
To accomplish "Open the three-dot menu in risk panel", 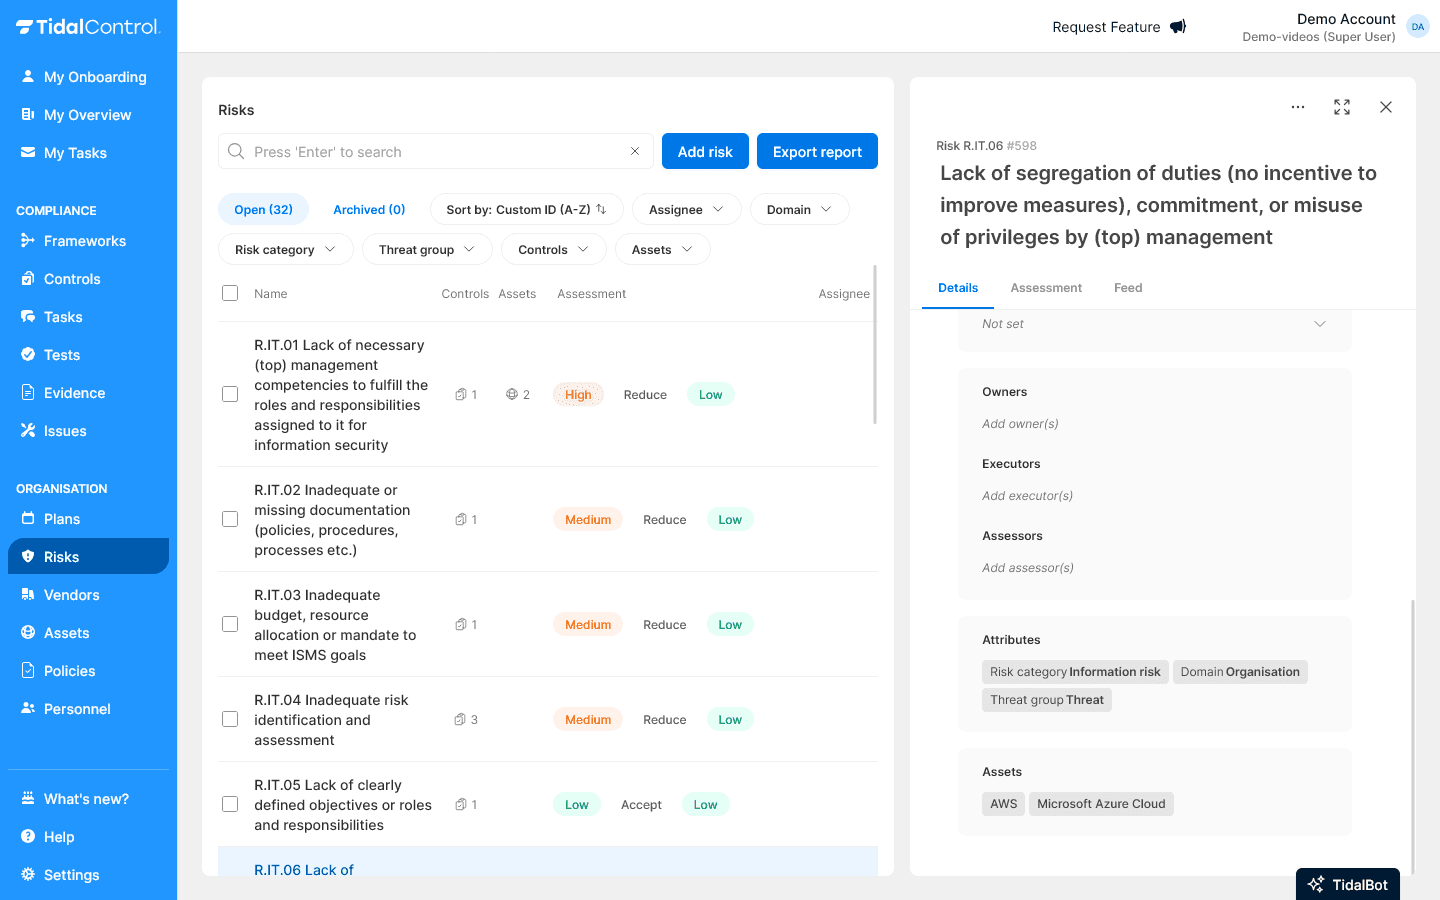I will click(x=1297, y=107).
